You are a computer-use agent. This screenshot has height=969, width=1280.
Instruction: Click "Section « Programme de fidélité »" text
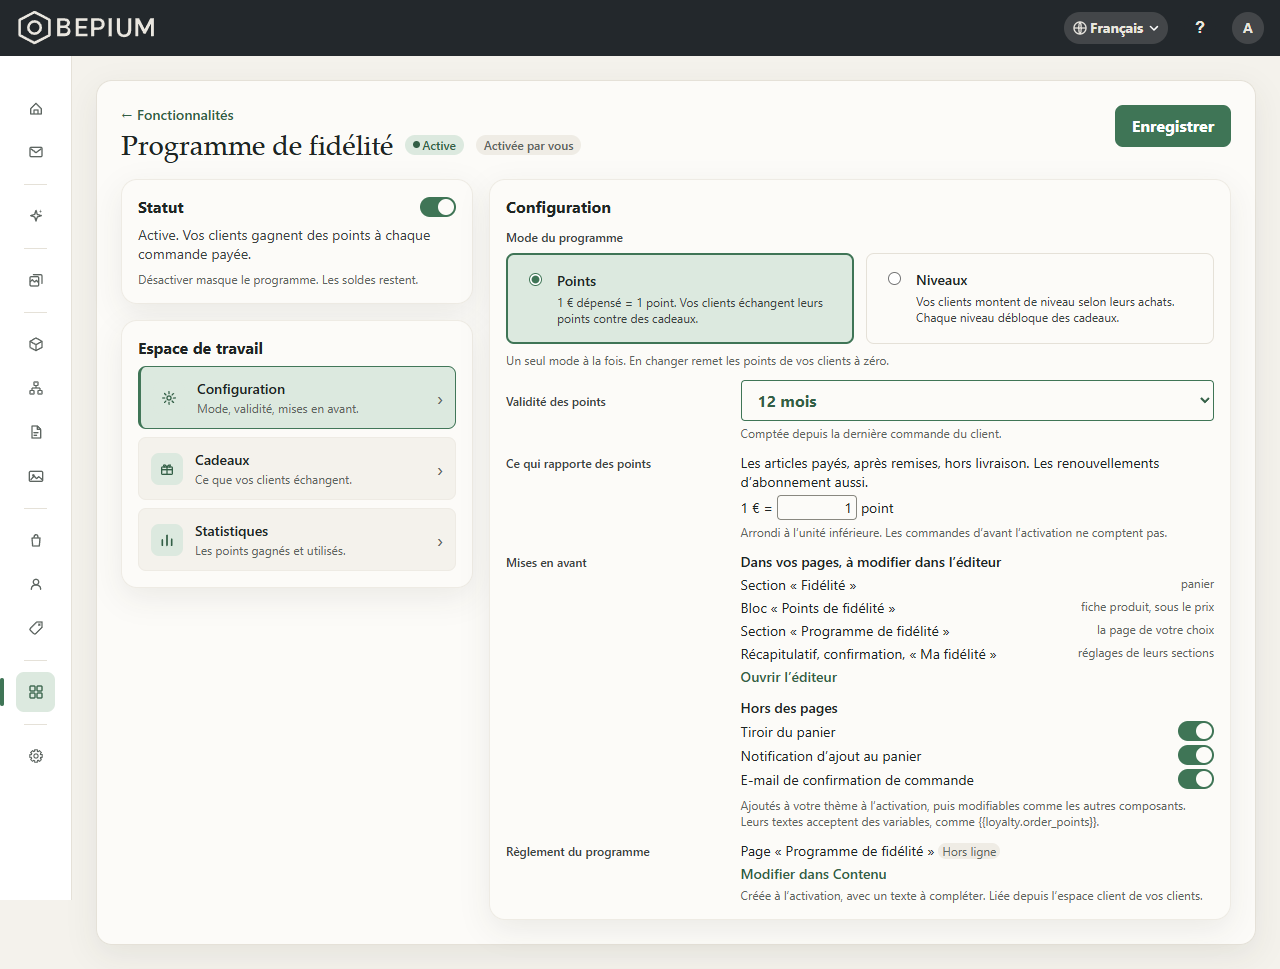[x=845, y=631]
